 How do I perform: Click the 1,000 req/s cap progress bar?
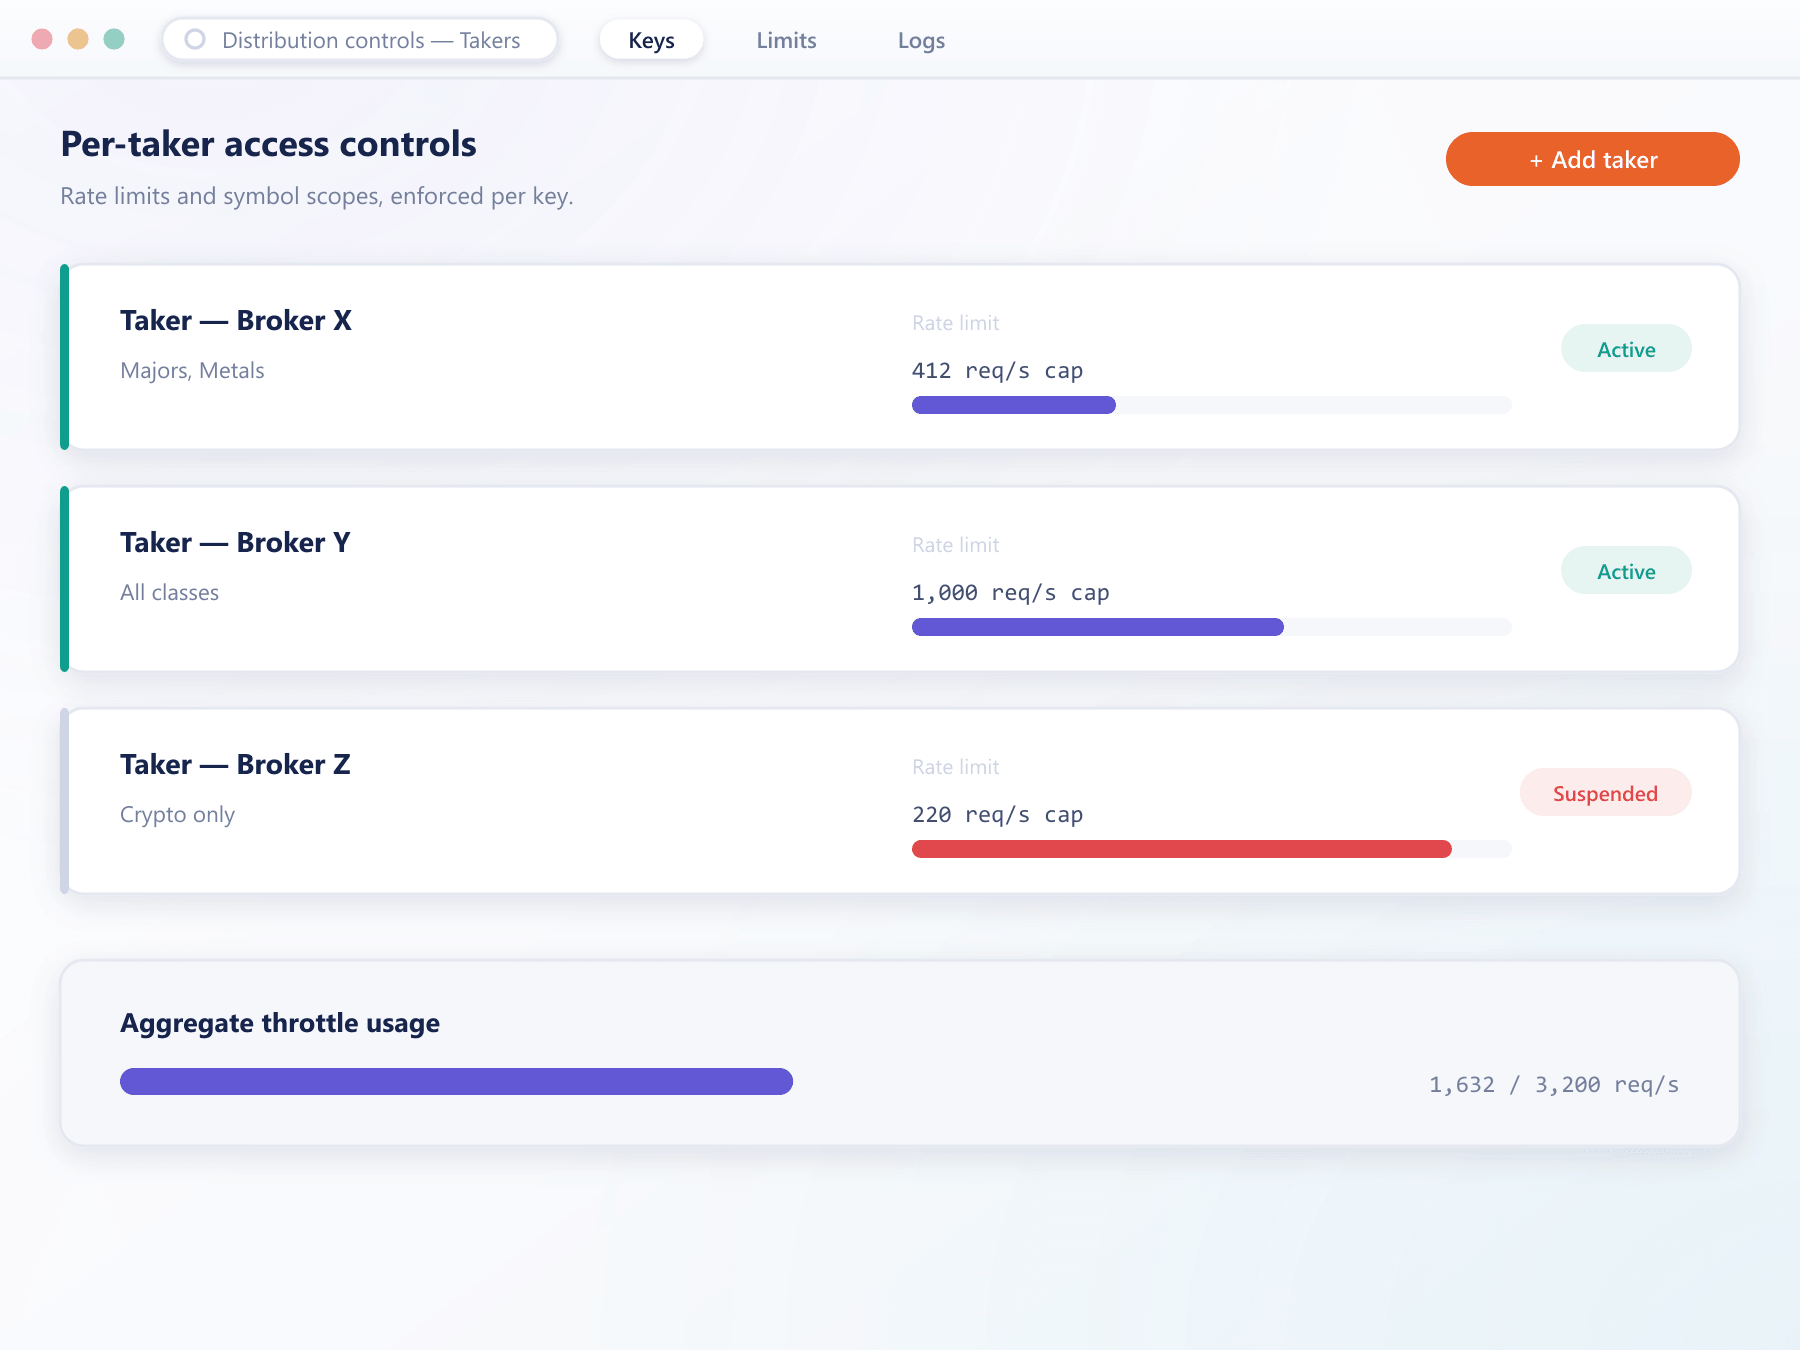click(x=1211, y=627)
